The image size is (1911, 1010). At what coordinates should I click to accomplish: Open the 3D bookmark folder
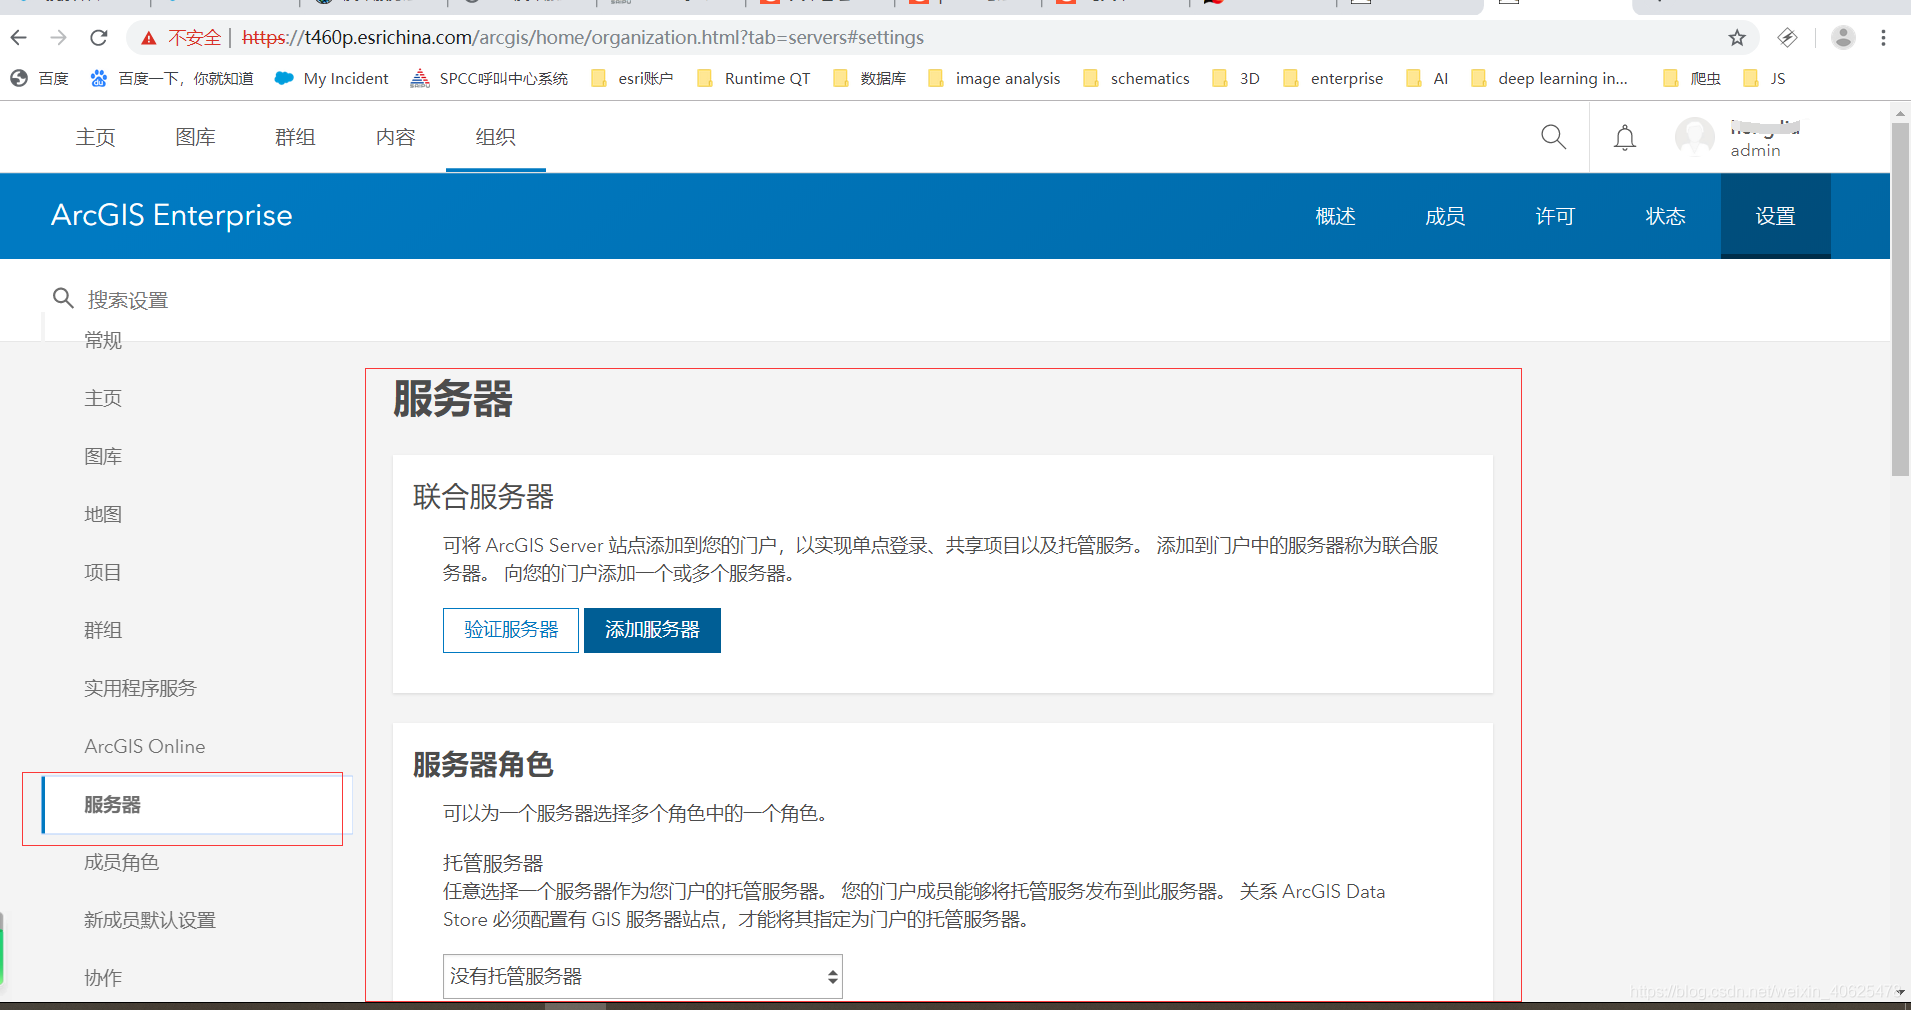tap(1236, 79)
